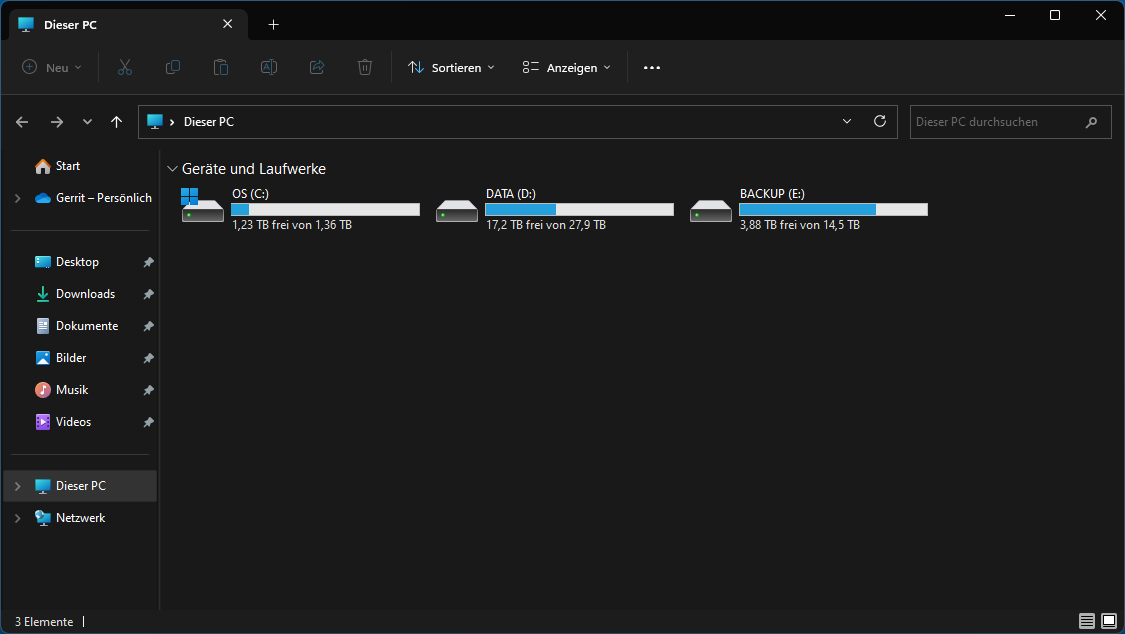The image size is (1125, 634).
Task: Open recent locations dropdown arrow
Action: [88, 122]
